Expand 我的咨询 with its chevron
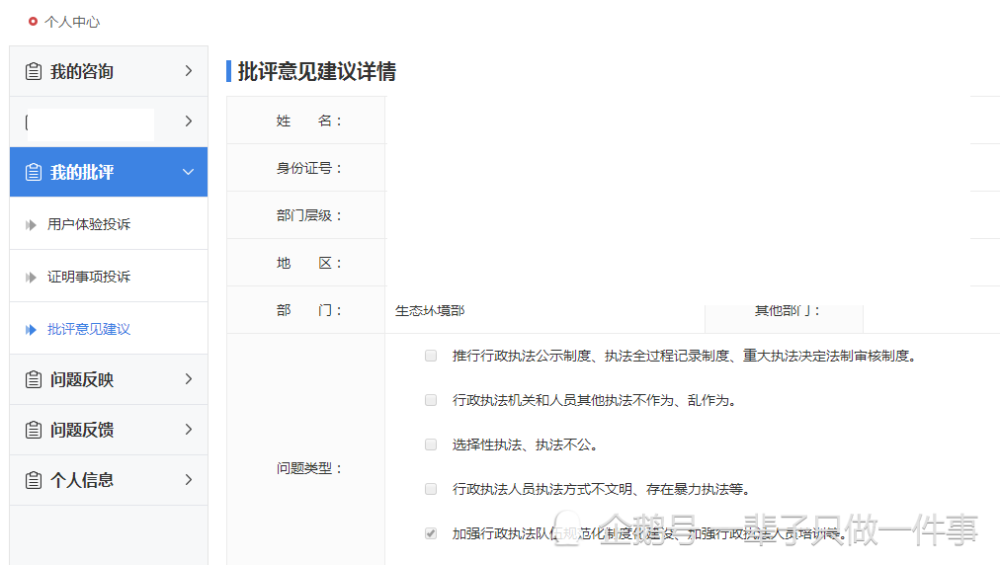The height and width of the screenshot is (565, 1000). [188, 71]
